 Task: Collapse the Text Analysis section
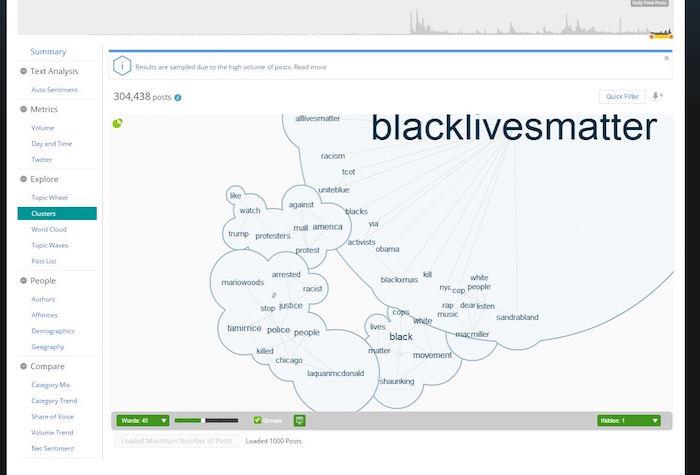(x=23, y=71)
